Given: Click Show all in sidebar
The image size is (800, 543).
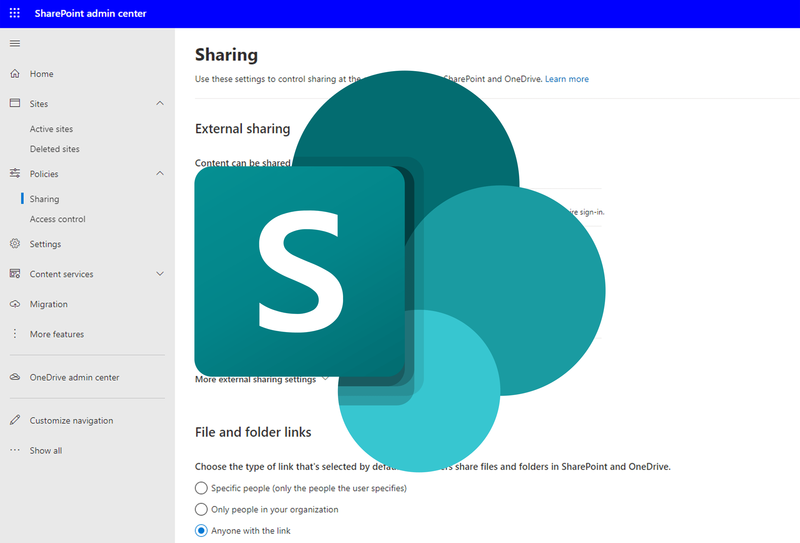Looking at the screenshot, I should [46, 450].
